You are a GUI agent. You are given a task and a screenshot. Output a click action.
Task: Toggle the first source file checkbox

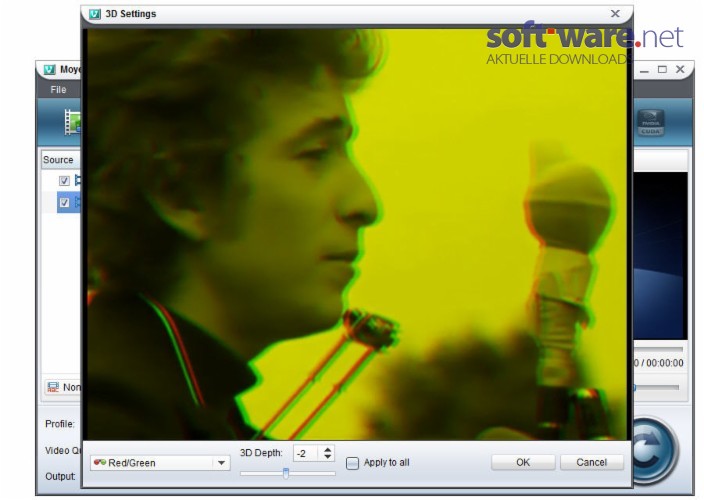pos(64,181)
